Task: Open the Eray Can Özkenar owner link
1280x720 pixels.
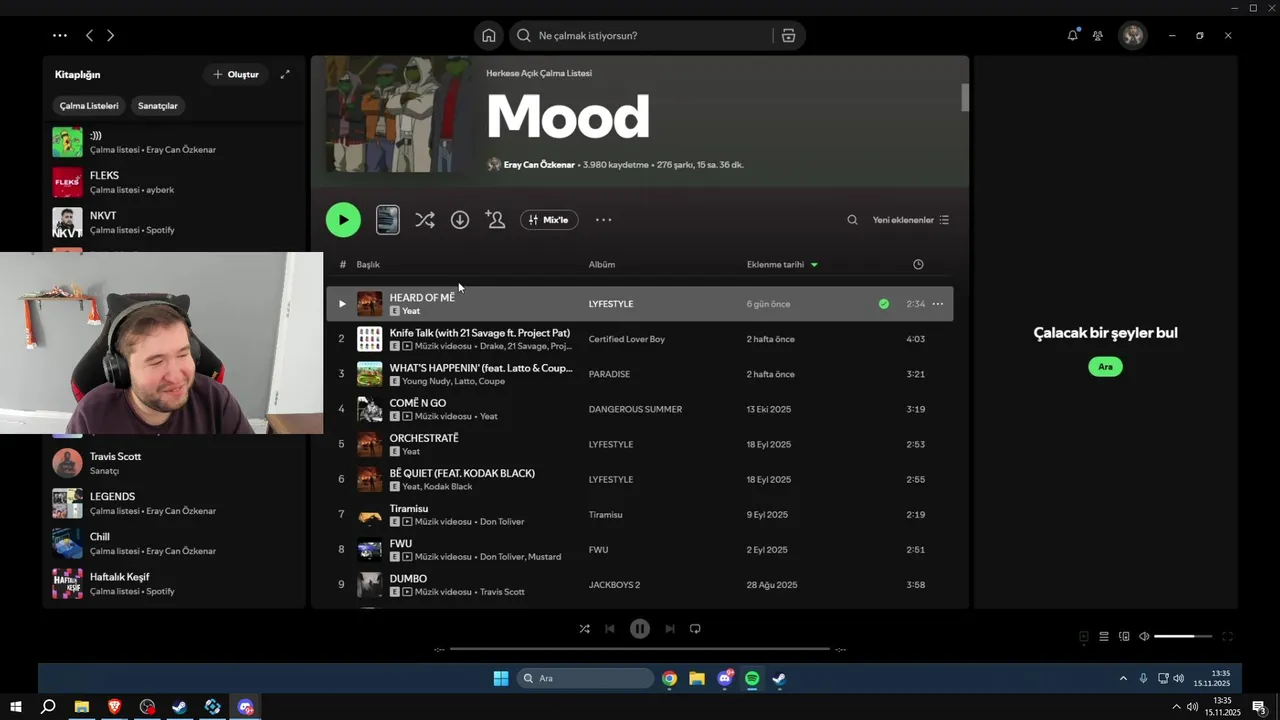Action: click(539, 165)
